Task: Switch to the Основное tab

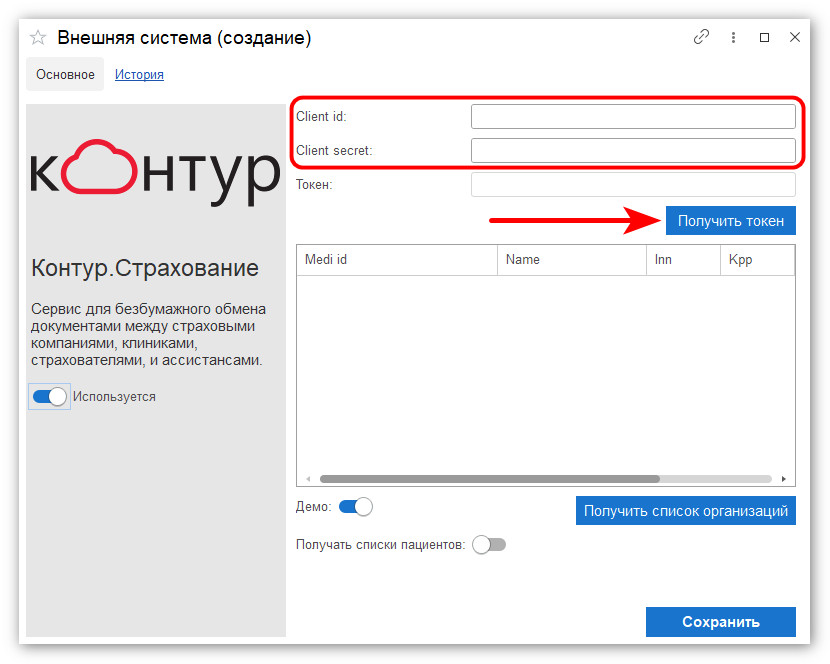Action: (65, 75)
